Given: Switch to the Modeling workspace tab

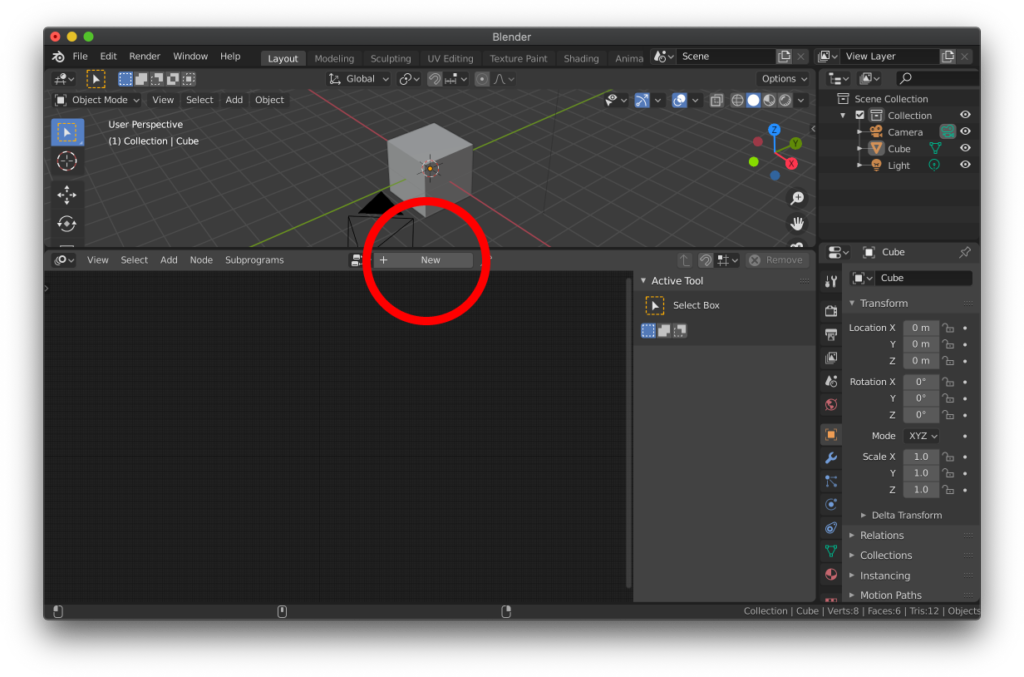Looking at the screenshot, I should 334,59.
